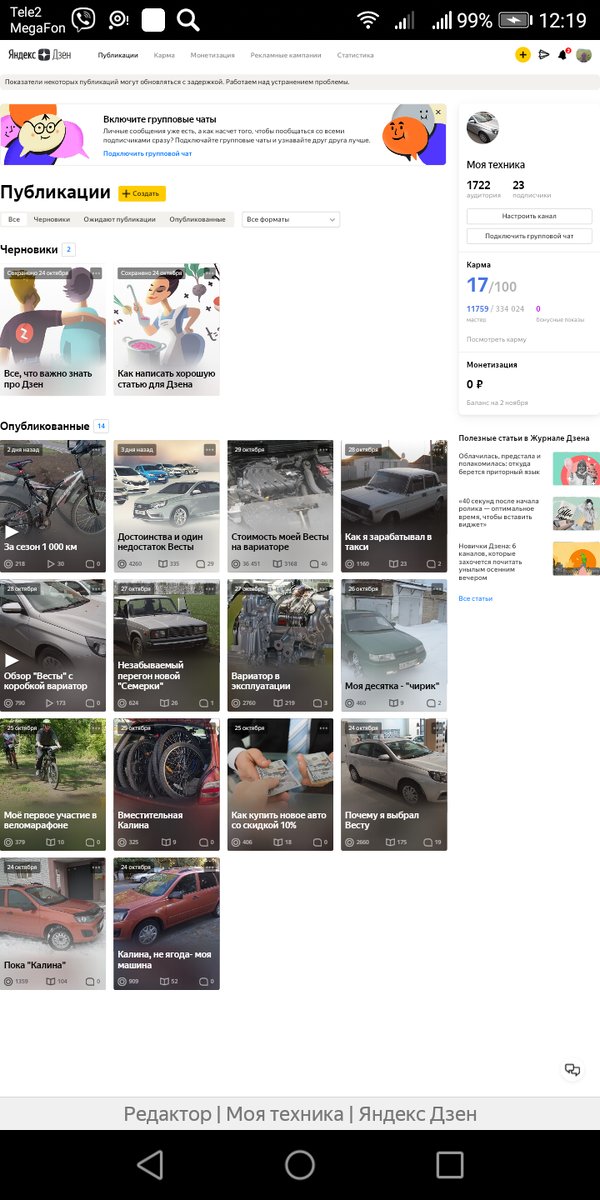Tap the Android back navigation button
The height and width of the screenshot is (1200, 600).
(150, 1164)
